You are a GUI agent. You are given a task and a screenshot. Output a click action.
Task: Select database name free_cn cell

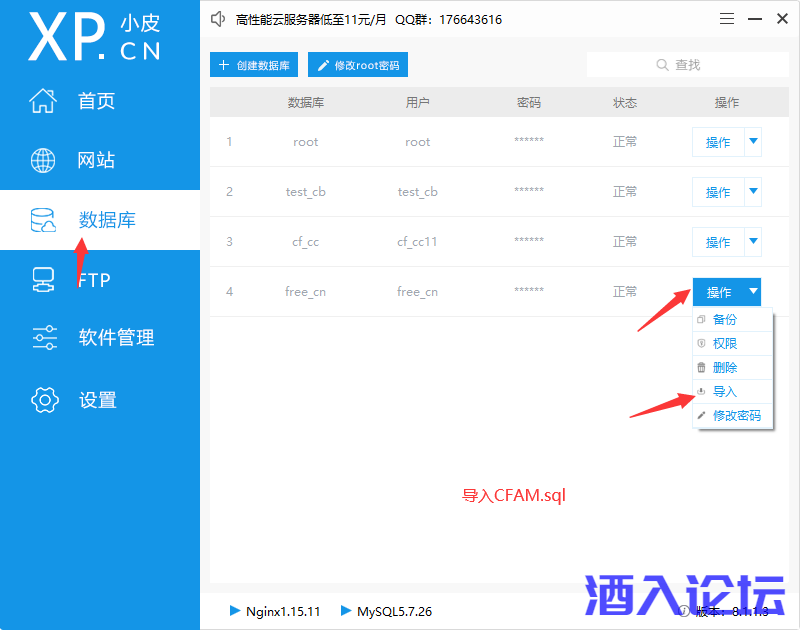[x=306, y=292]
